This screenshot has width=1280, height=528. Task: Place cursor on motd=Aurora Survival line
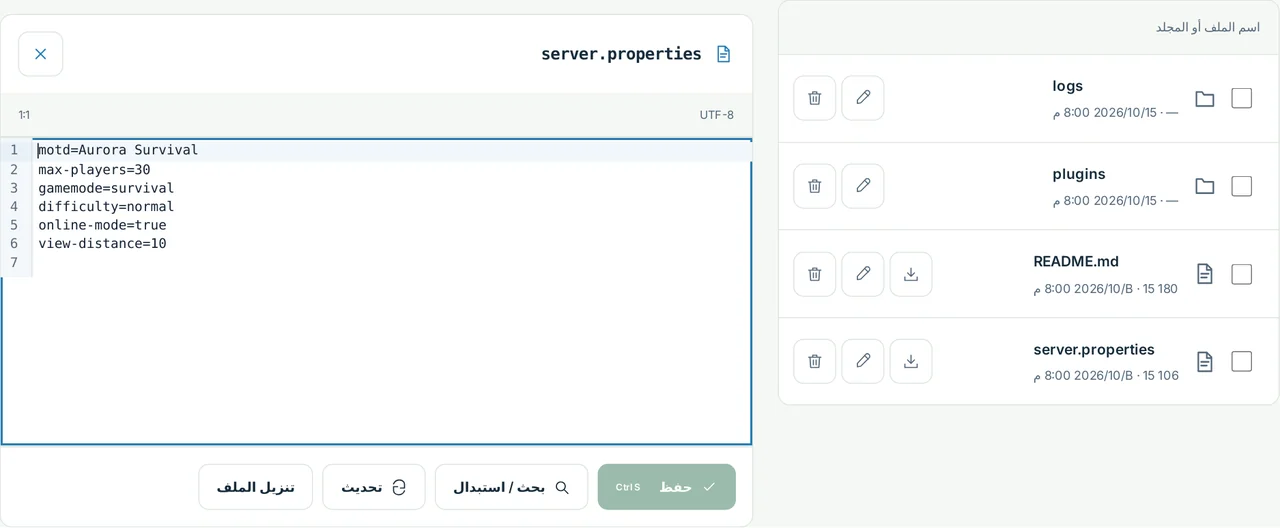click(392, 150)
